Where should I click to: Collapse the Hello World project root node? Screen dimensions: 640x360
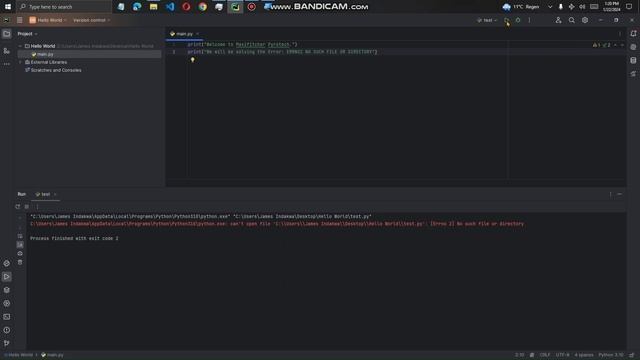(20, 46)
